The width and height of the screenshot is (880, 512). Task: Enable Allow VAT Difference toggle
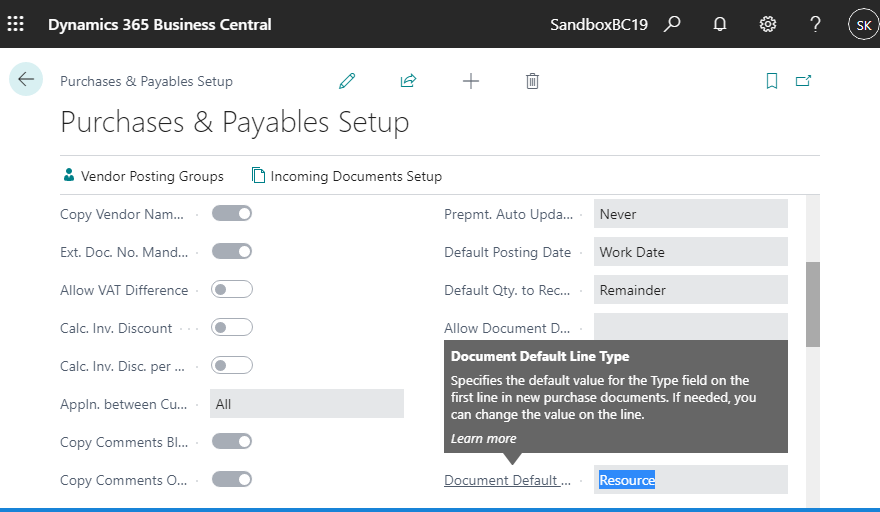(x=232, y=290)
